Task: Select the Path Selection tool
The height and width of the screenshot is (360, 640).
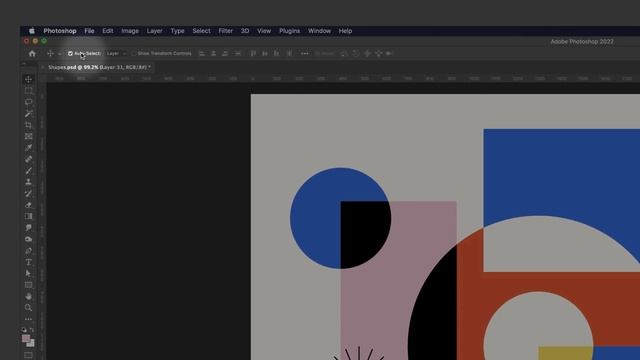Action: pos(28,273)
